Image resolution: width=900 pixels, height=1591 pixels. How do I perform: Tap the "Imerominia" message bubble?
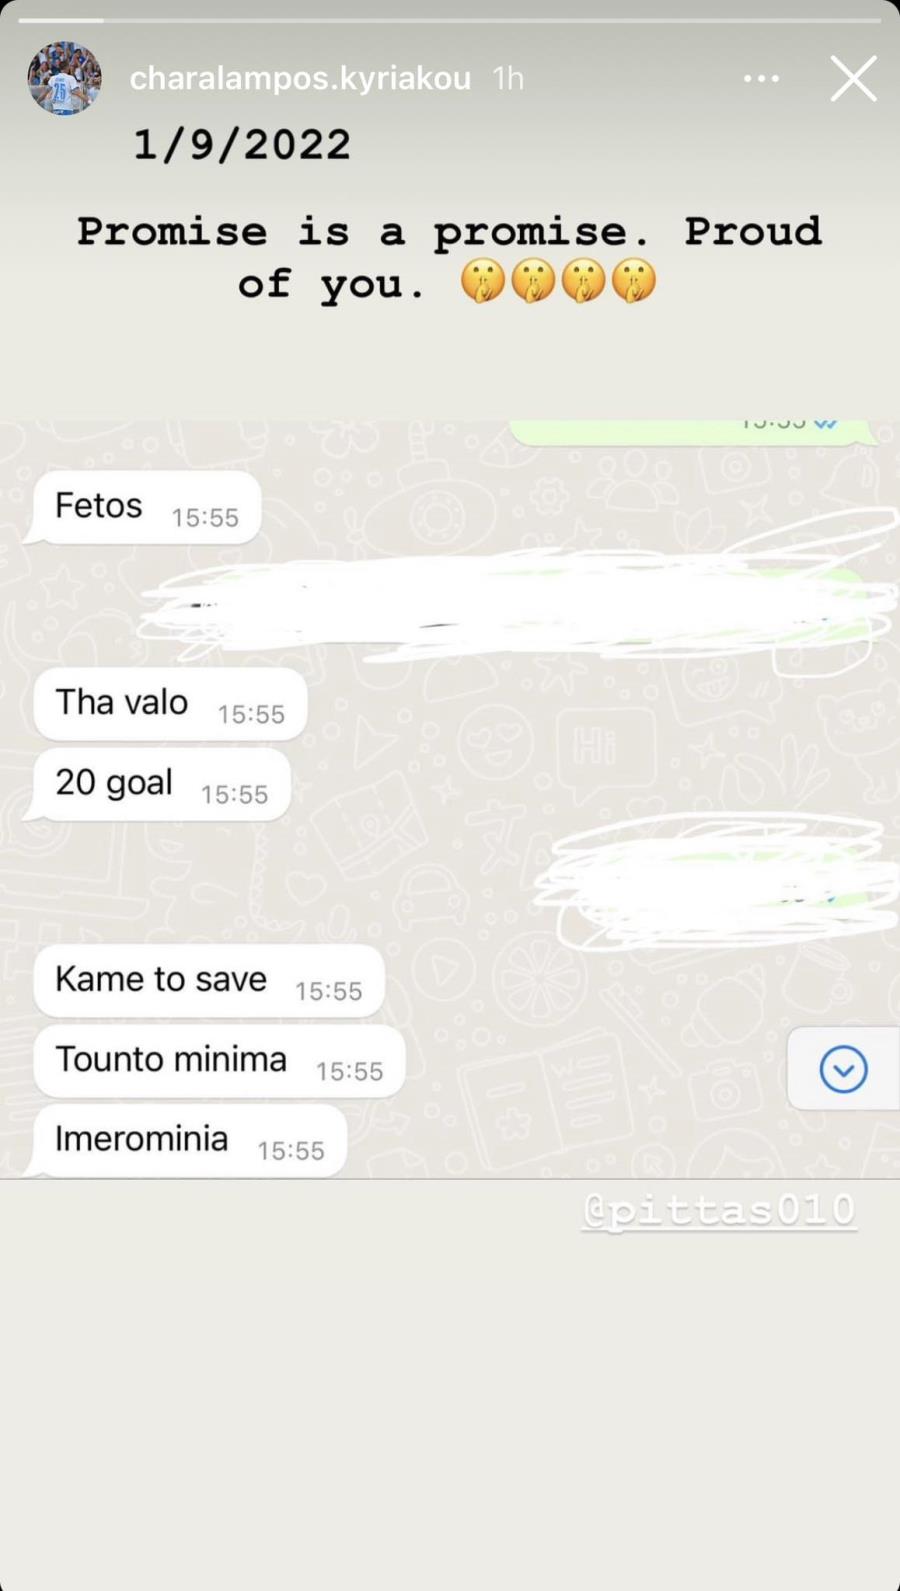[190, 1141]
